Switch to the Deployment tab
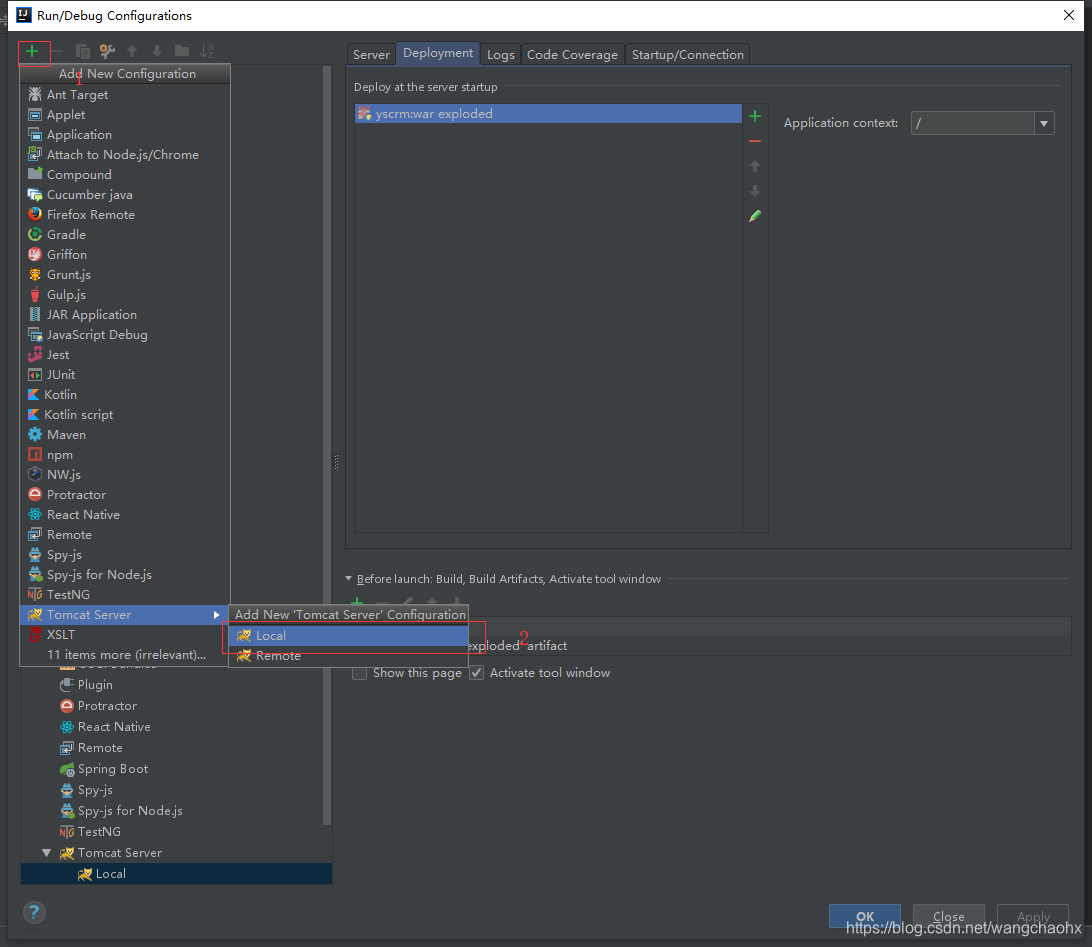The image size is (1092, 947). [438, 53]
